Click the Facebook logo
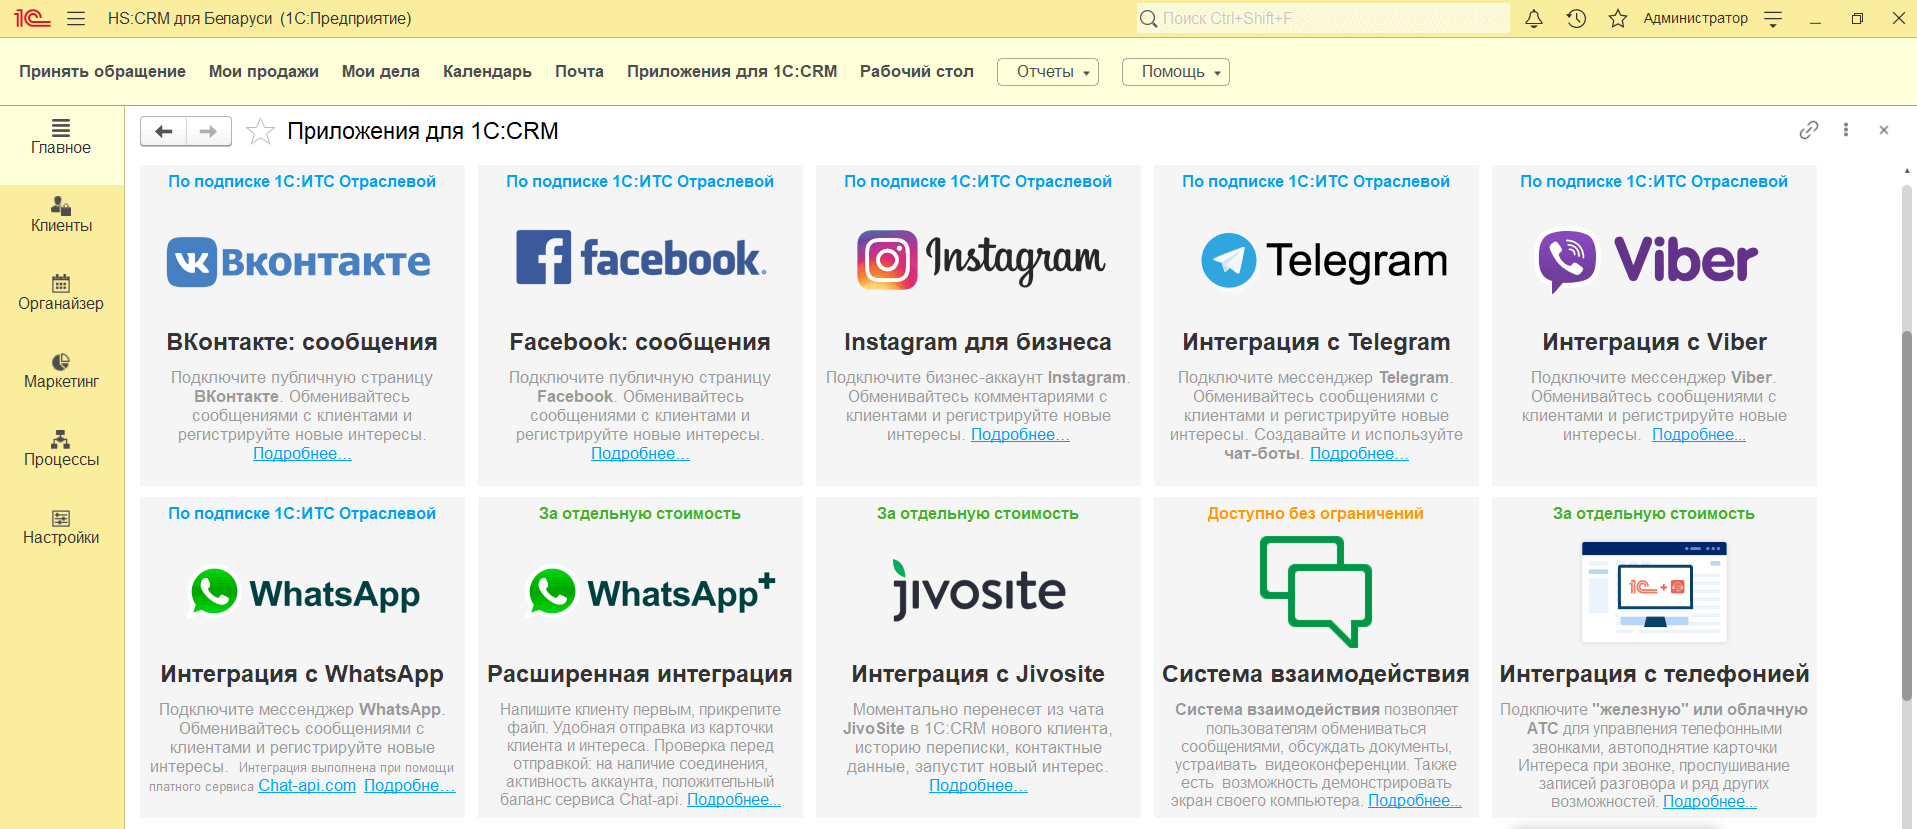The width and height of the screenshot is (1917, 829). point(641,258)
